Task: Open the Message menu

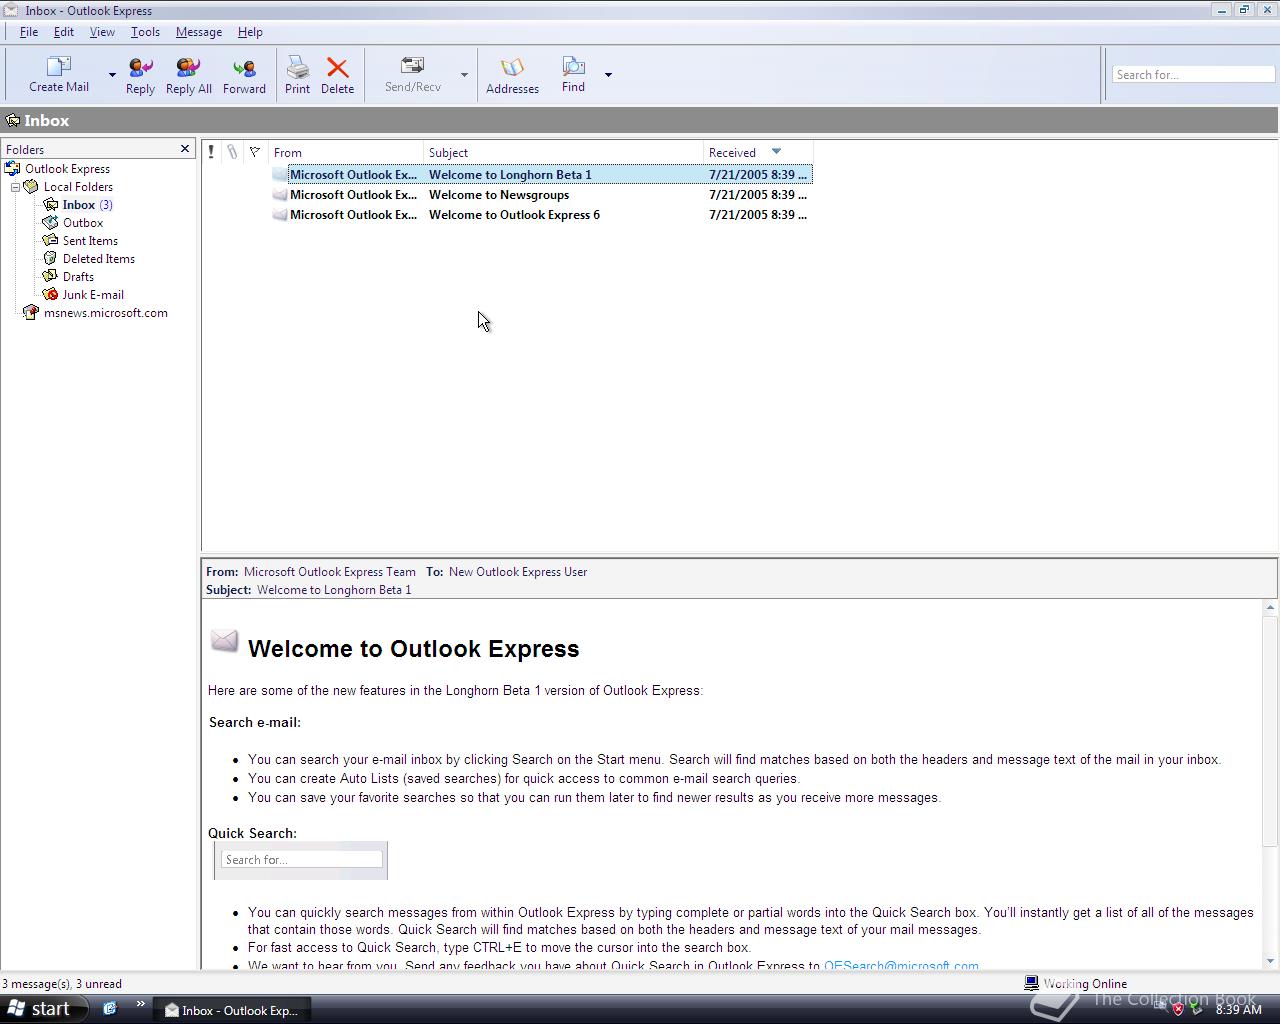Action: [x=199, y=32]
